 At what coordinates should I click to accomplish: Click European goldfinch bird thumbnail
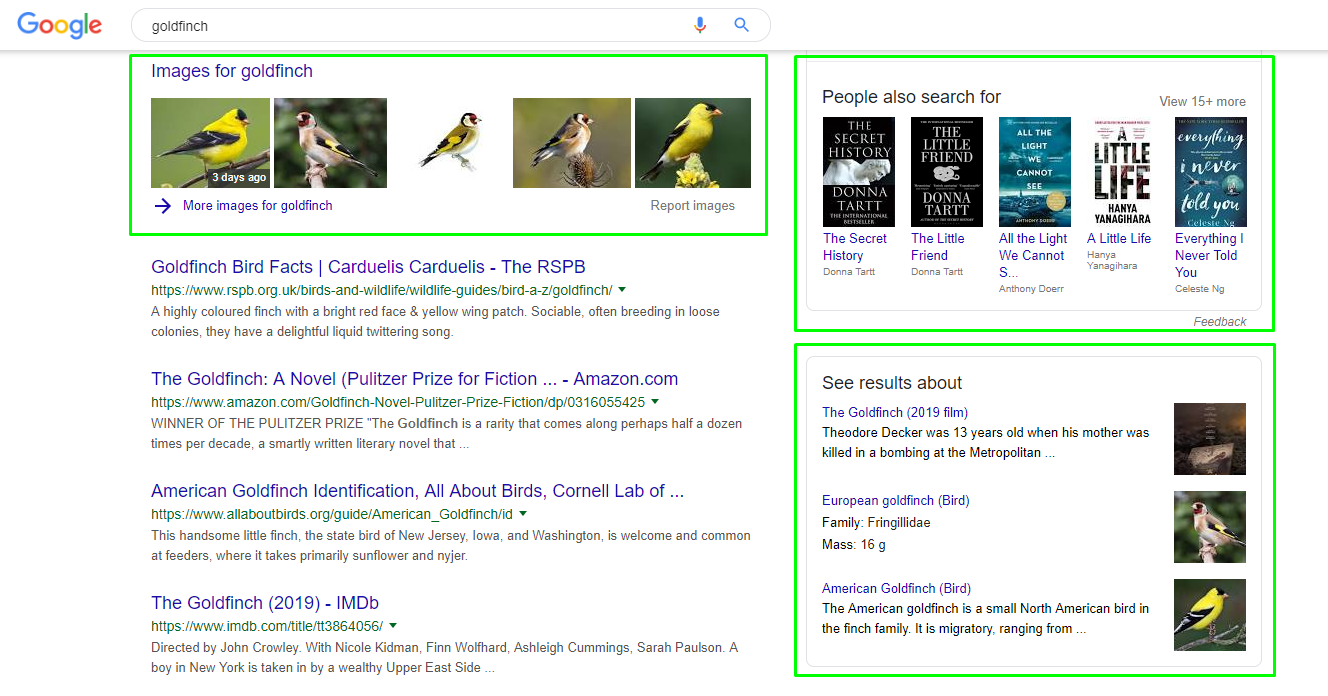tap(1210, 527)
